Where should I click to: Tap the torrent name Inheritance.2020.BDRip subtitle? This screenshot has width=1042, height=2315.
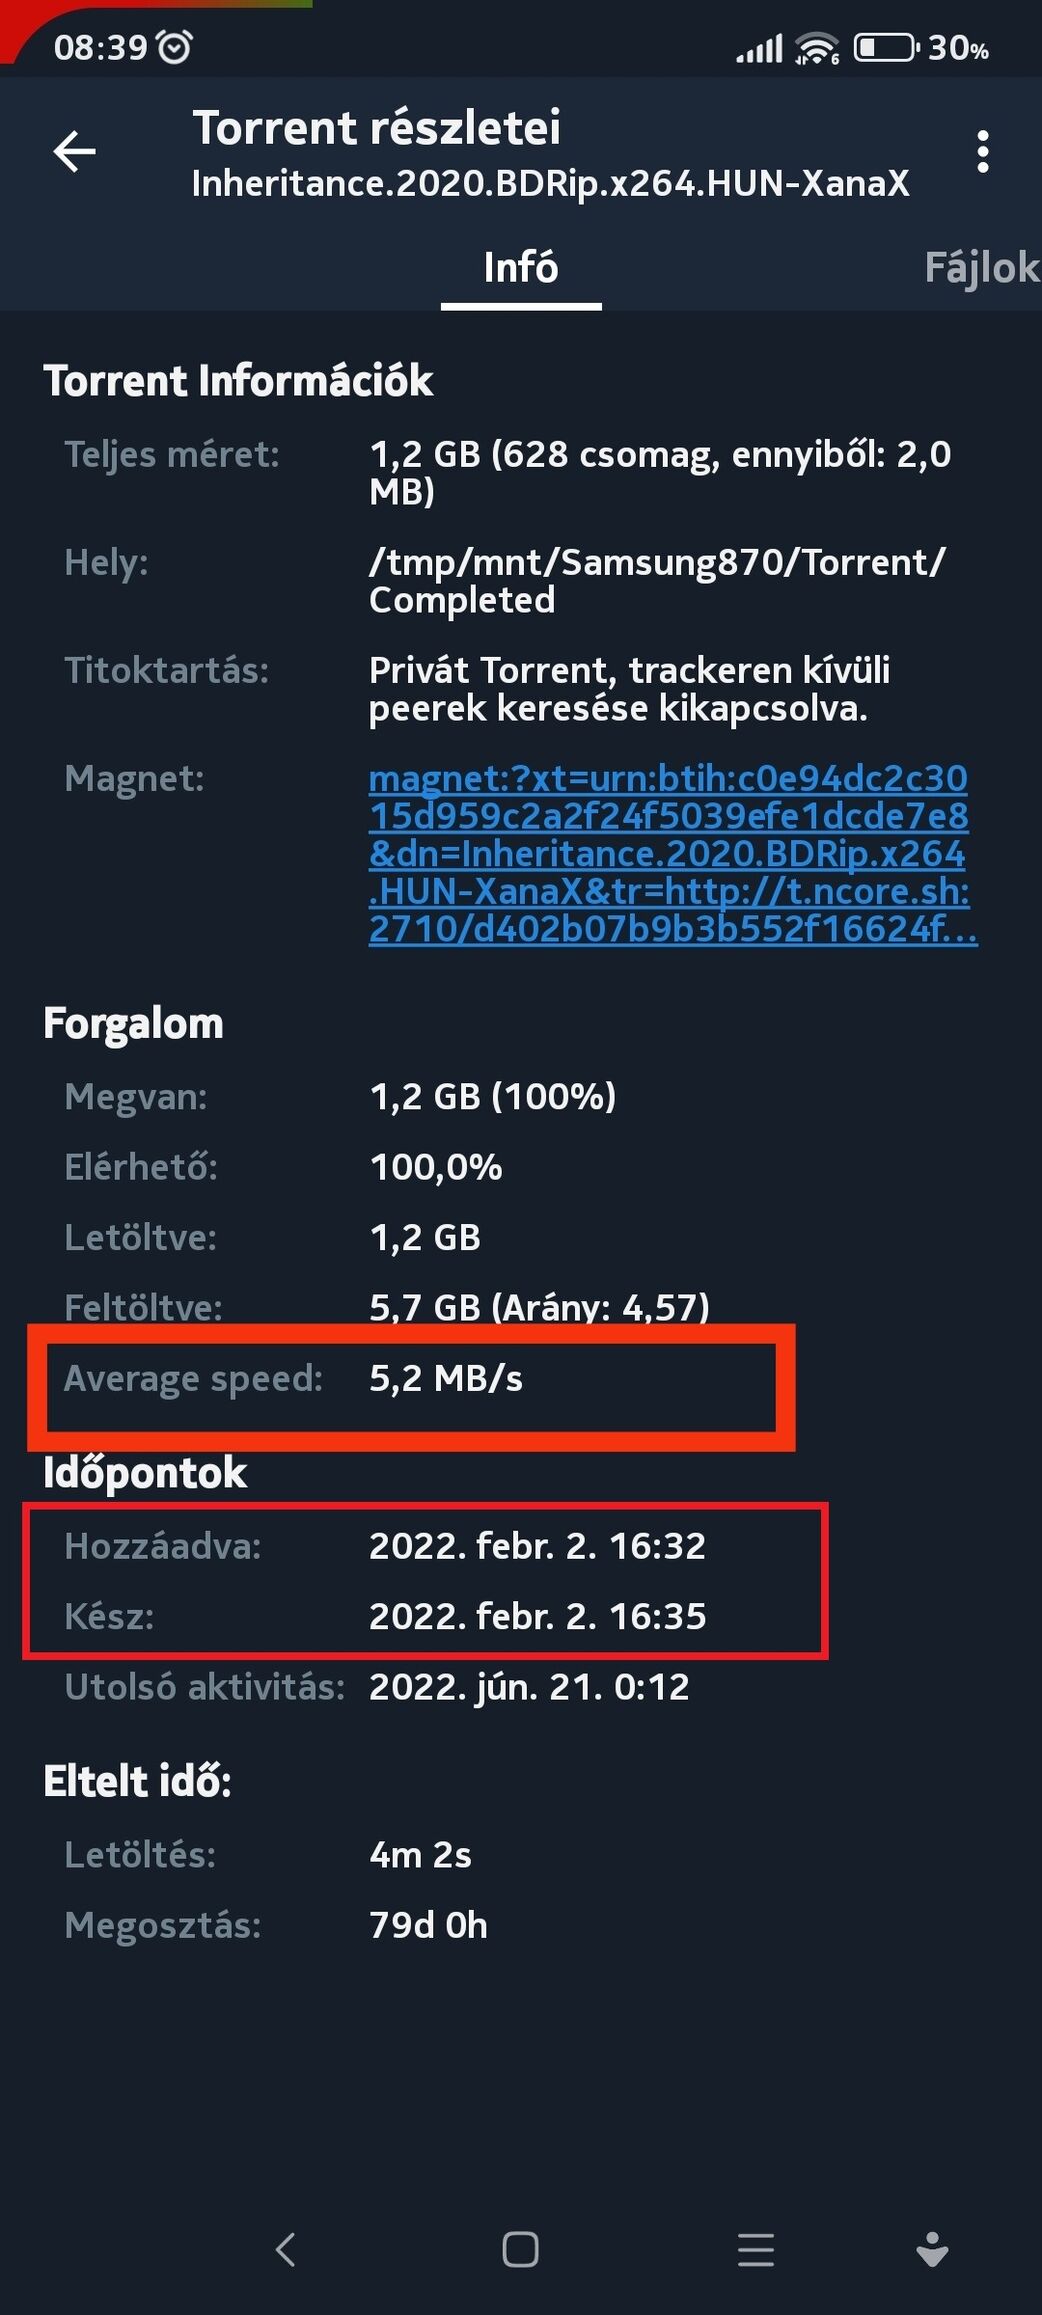click(550, 184)
